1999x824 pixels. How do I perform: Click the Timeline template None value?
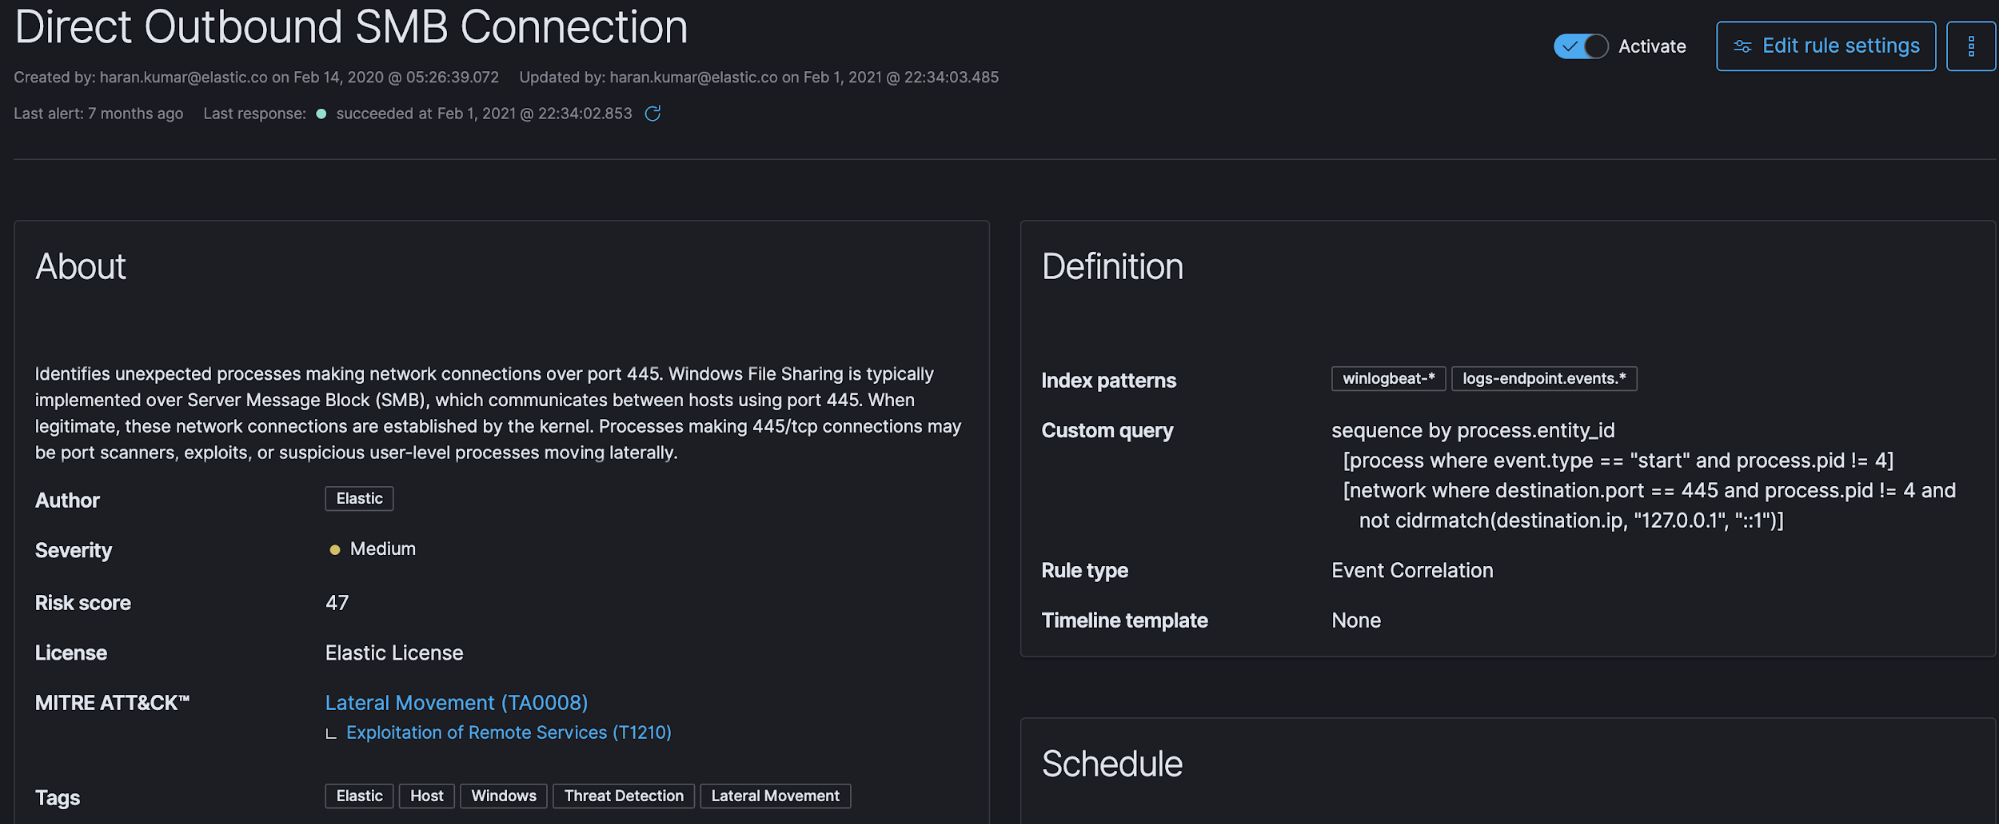(1356, 621)
